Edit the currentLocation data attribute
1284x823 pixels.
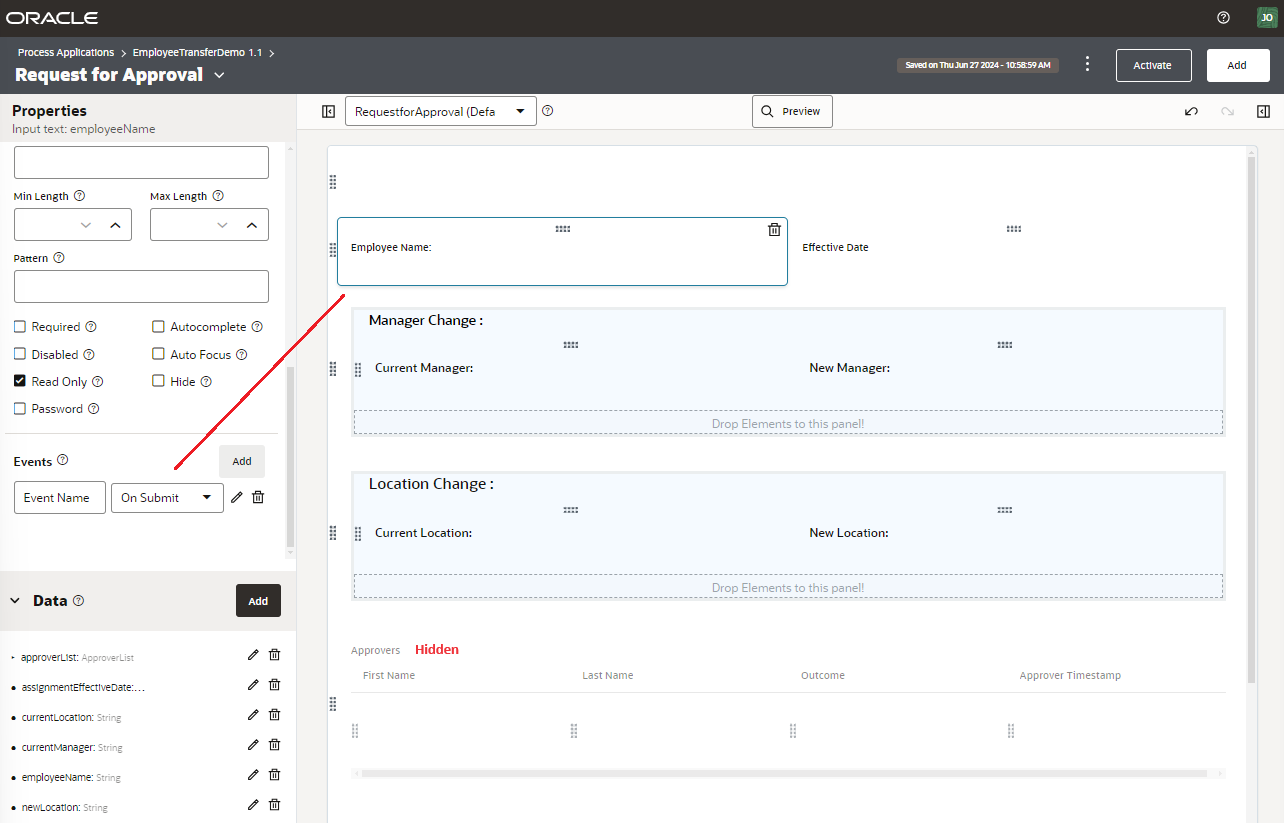pyautogui.click(x=253, y=715)
